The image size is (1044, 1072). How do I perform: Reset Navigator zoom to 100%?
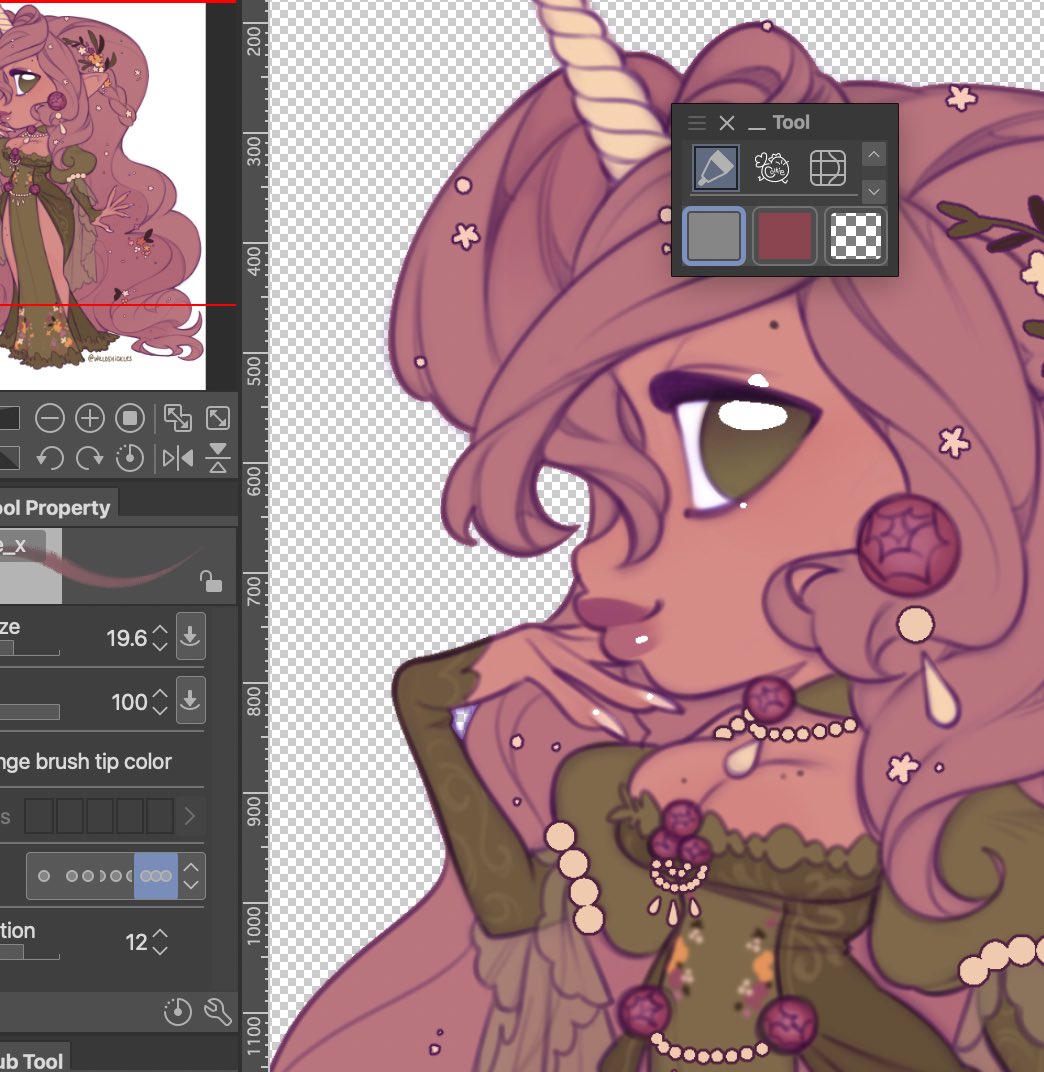130,418
